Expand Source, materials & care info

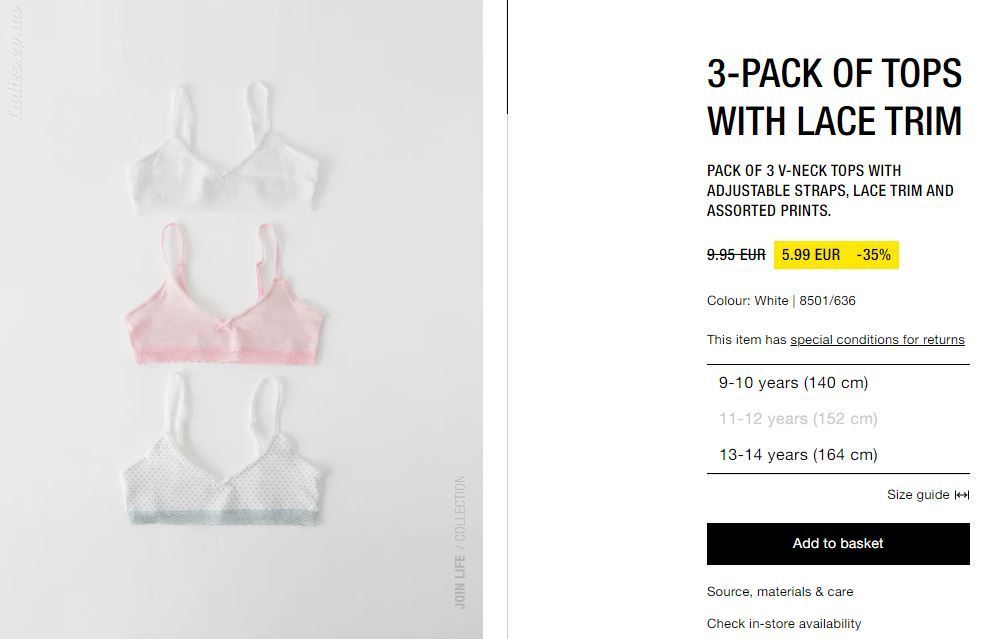[x=780, y=591]
